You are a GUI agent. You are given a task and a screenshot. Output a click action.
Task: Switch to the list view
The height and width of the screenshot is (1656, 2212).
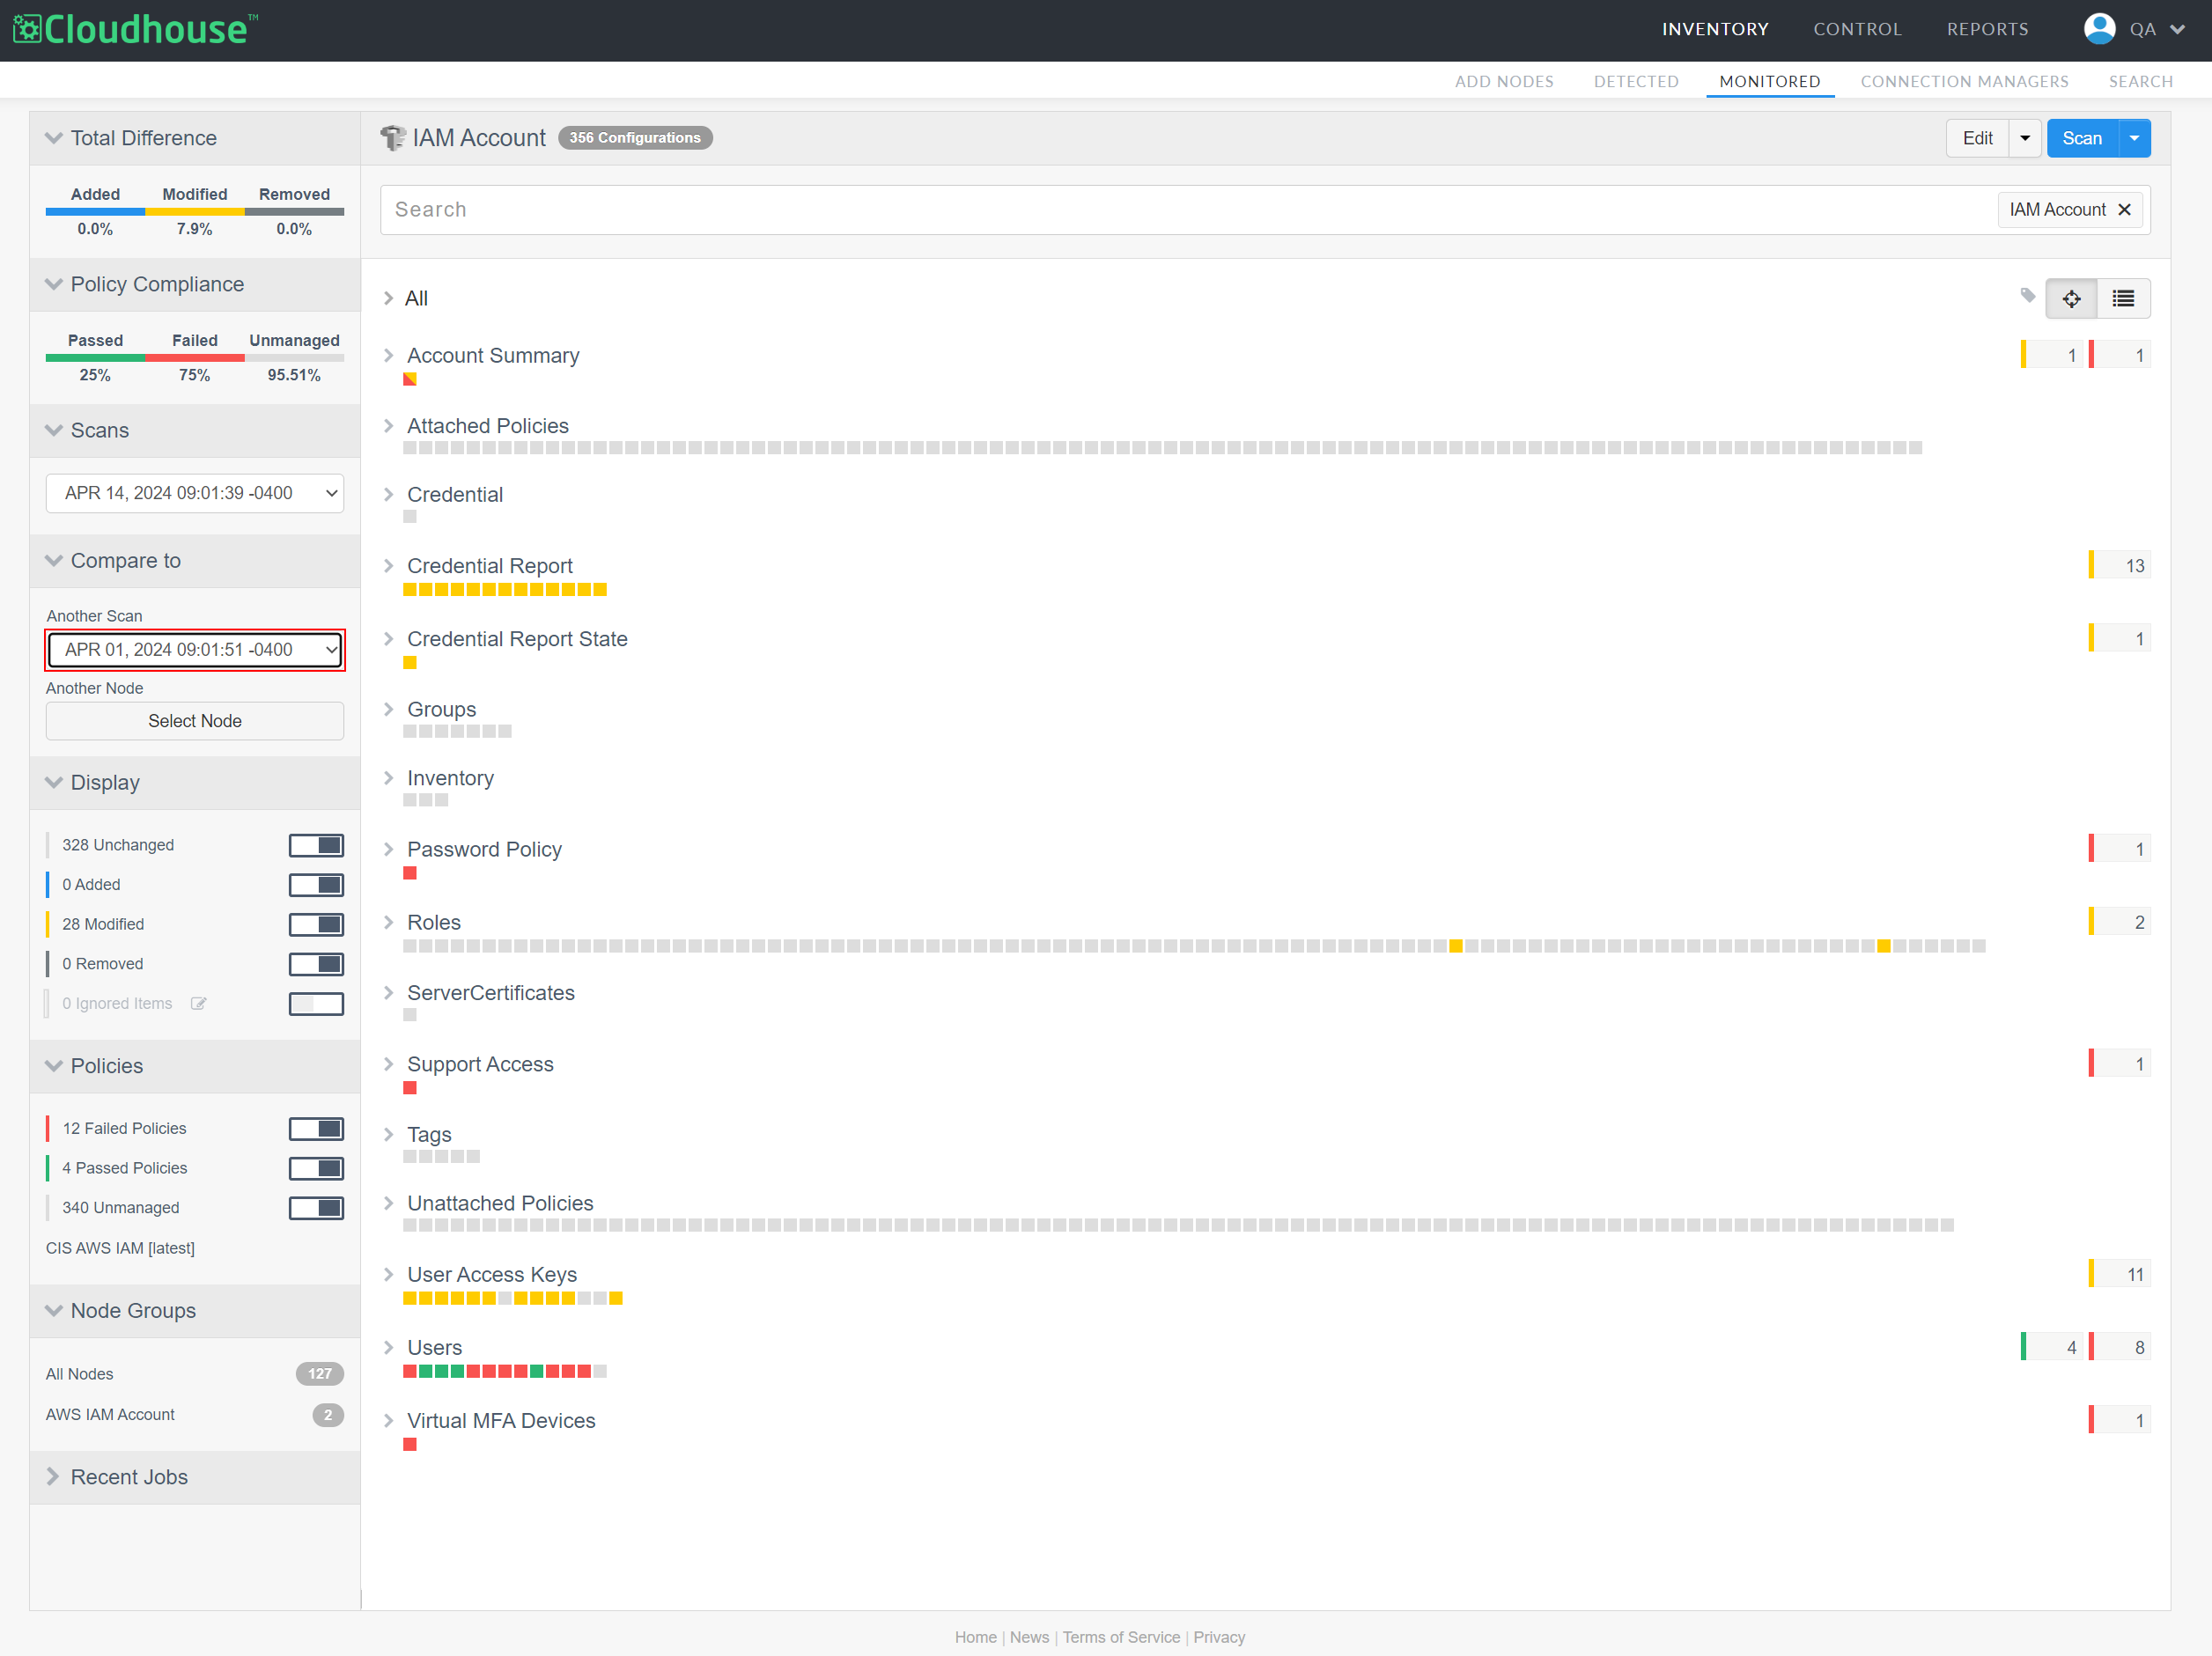pyautogui.click(x=2123, y=298)
